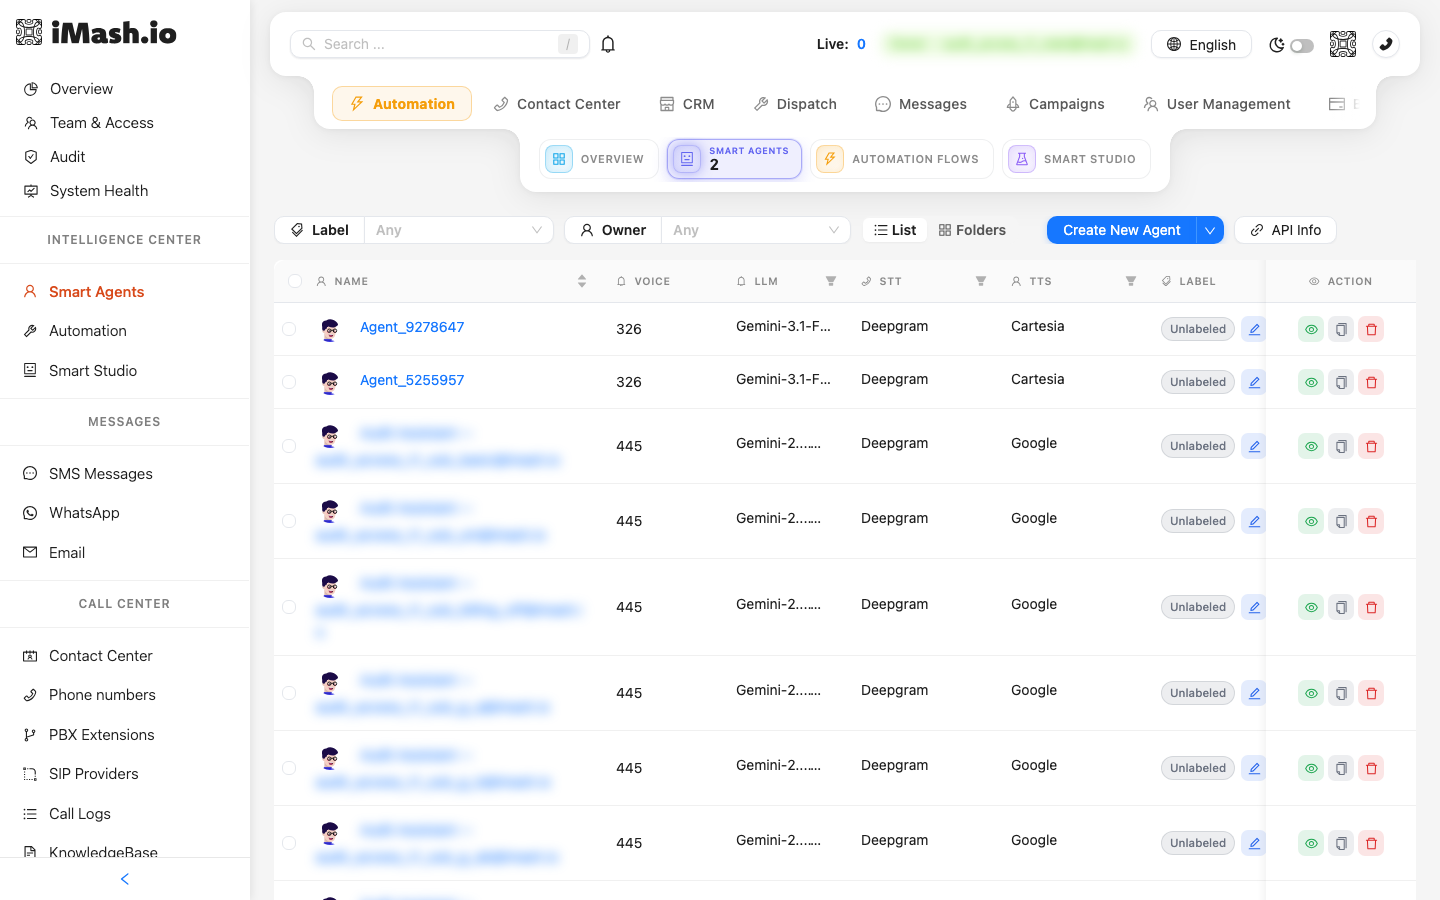1440x900 pixels.
Task: Click Create New Agent button
Action: 1122,230
